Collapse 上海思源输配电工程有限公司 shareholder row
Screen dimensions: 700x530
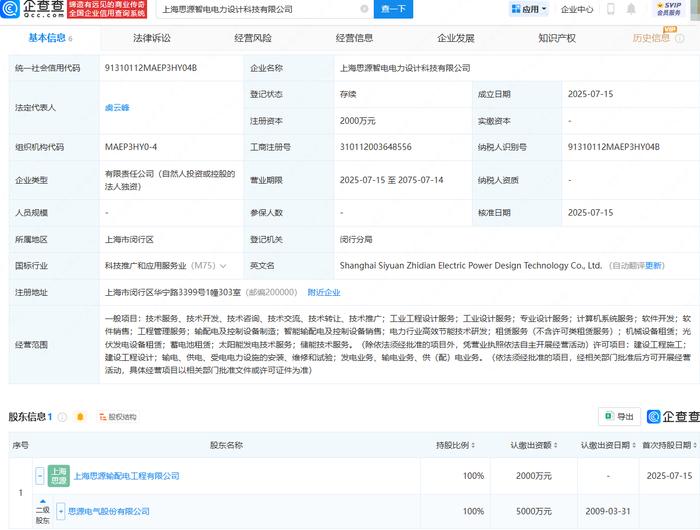(x=40, y=476)
